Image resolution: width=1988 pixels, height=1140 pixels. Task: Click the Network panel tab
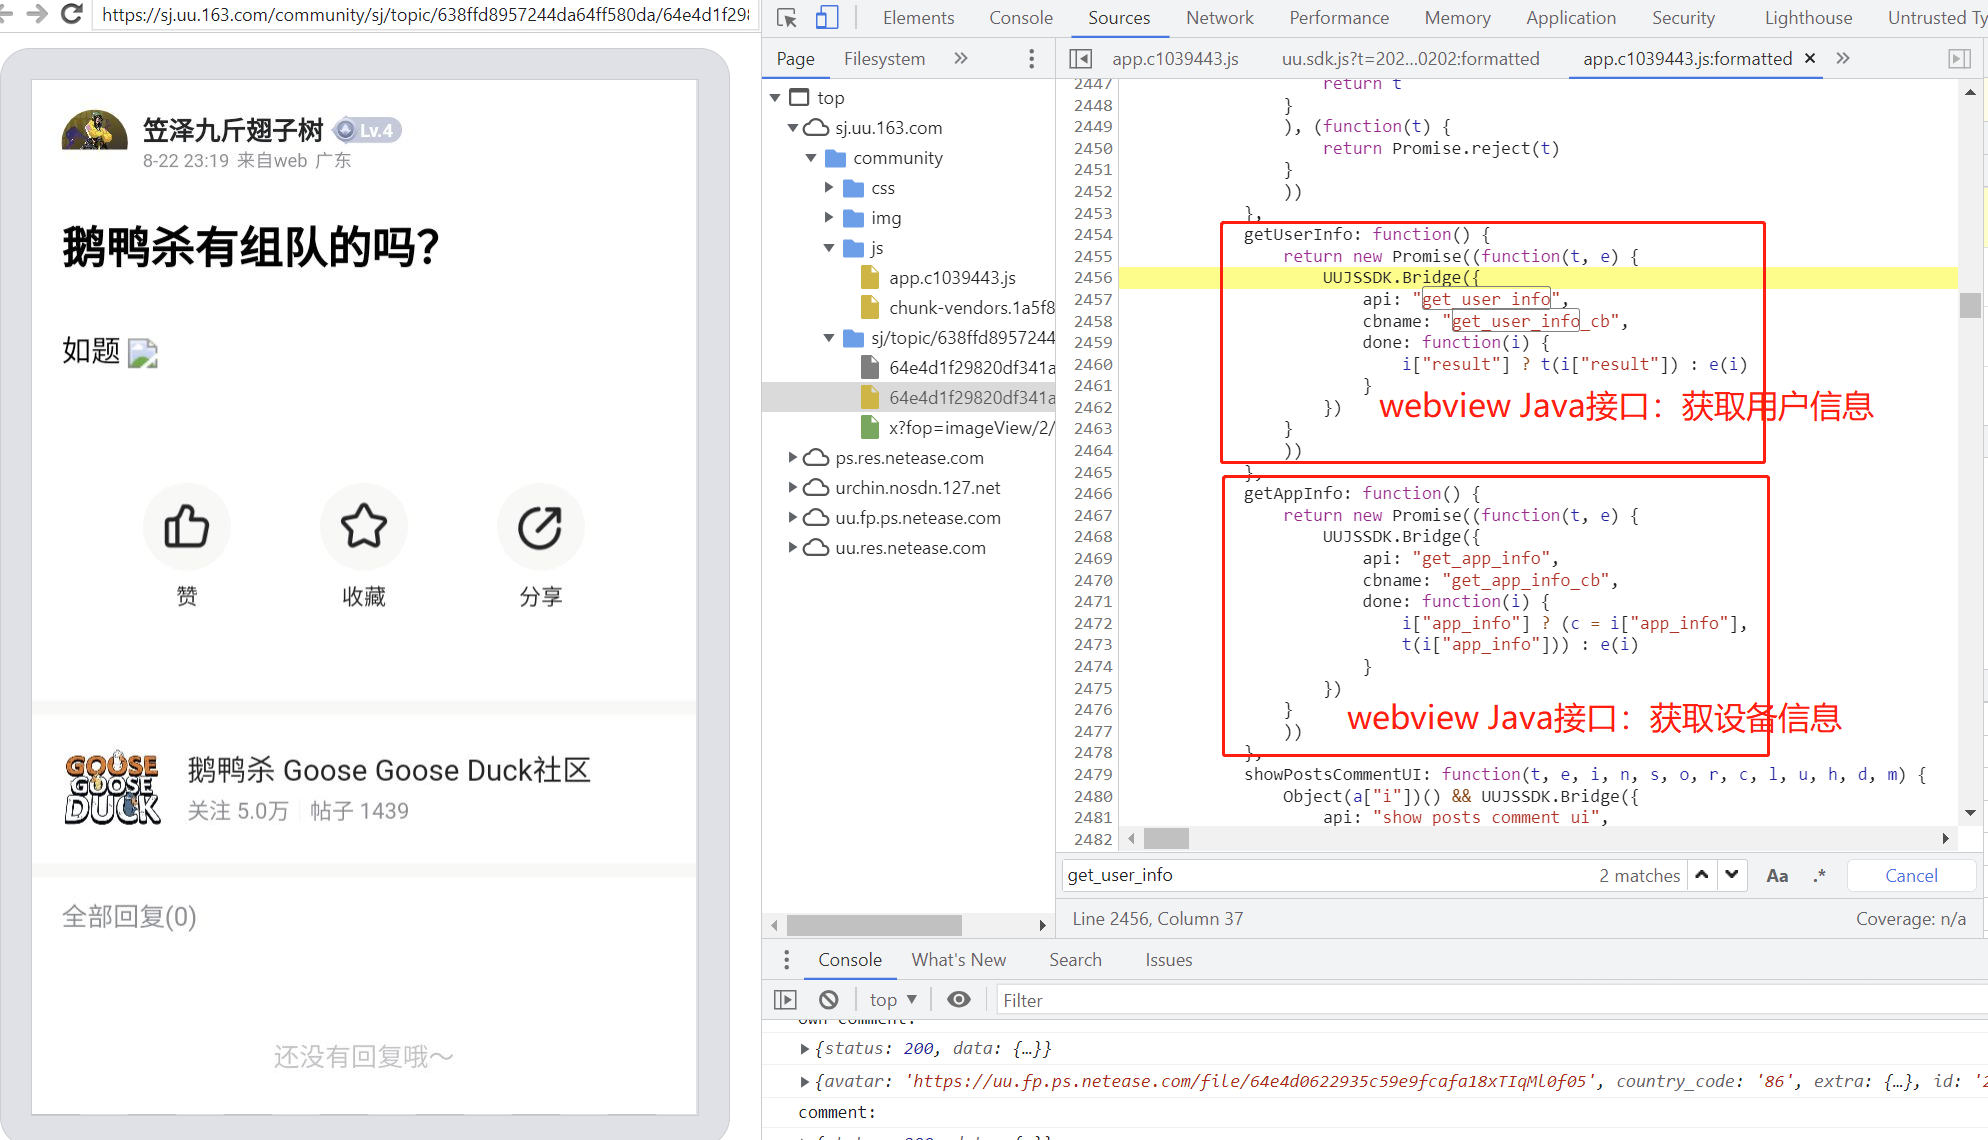[1218, 18]
